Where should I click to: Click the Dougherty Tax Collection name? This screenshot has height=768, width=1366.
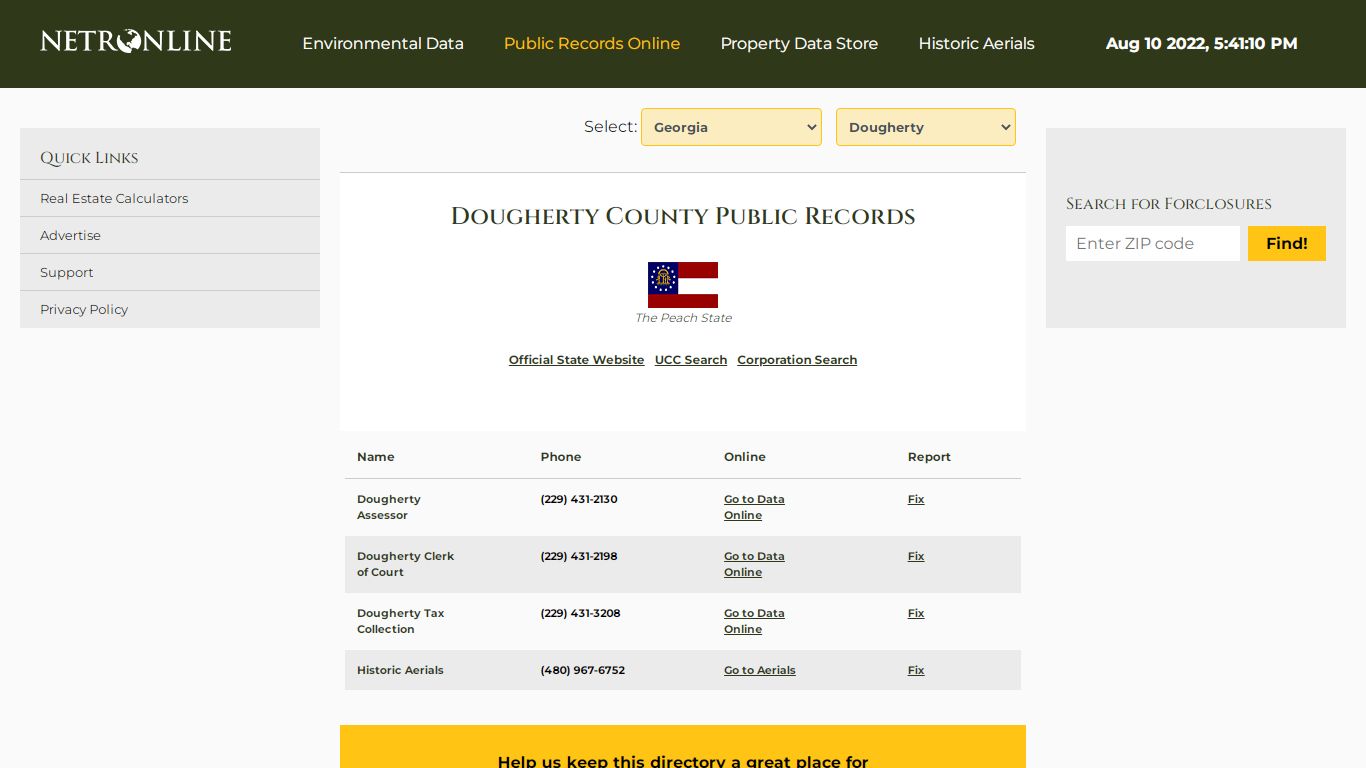[400, 621]
